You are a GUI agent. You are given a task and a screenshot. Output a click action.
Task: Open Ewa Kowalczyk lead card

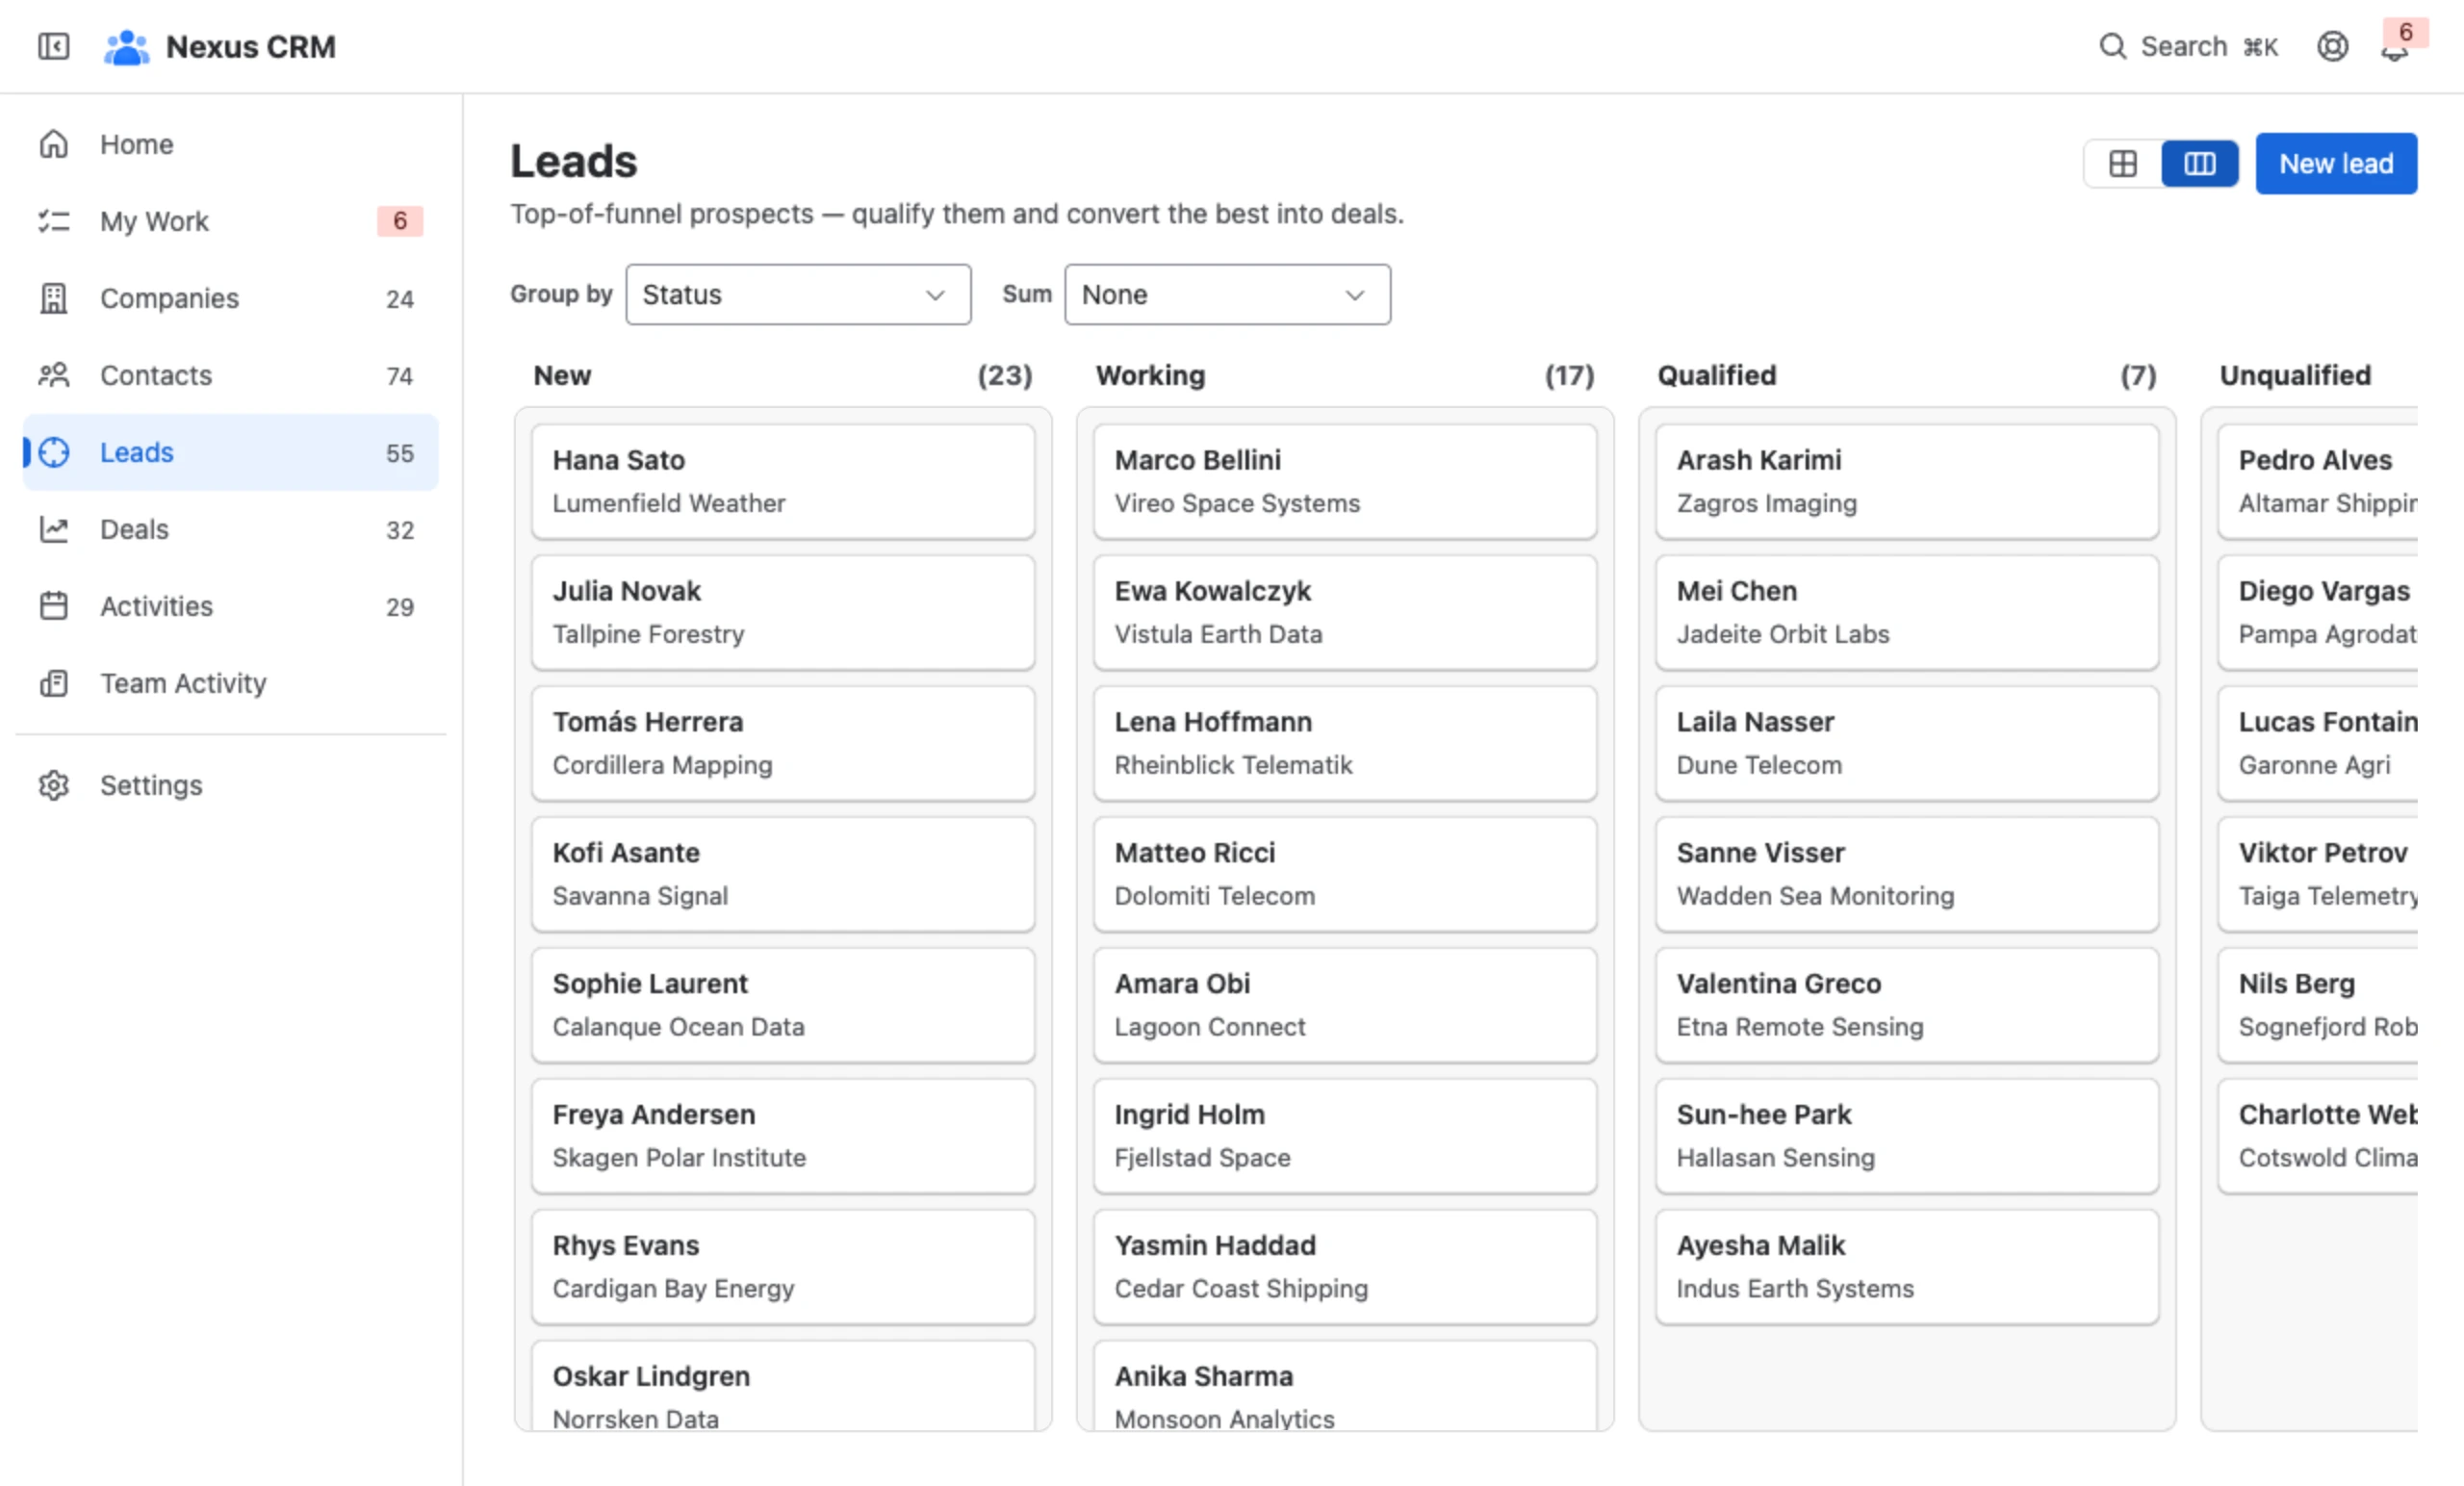(1345, 612)
